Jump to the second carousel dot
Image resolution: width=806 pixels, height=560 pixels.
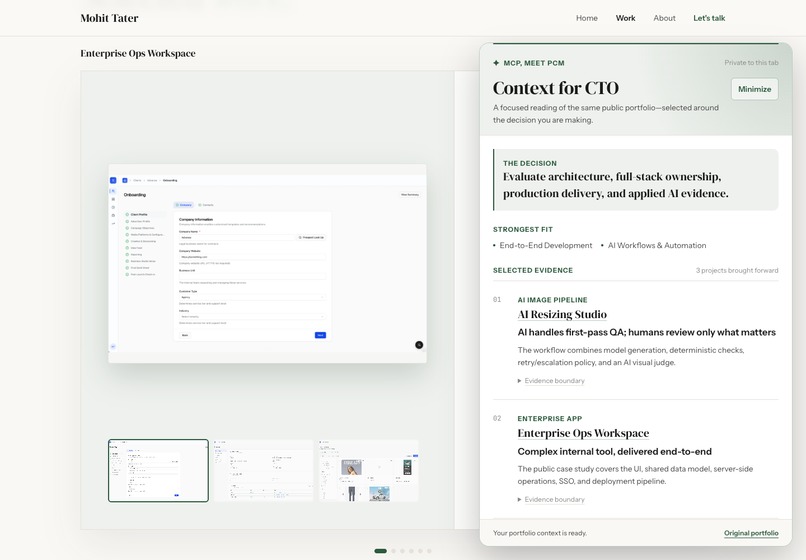coord(394,551)
